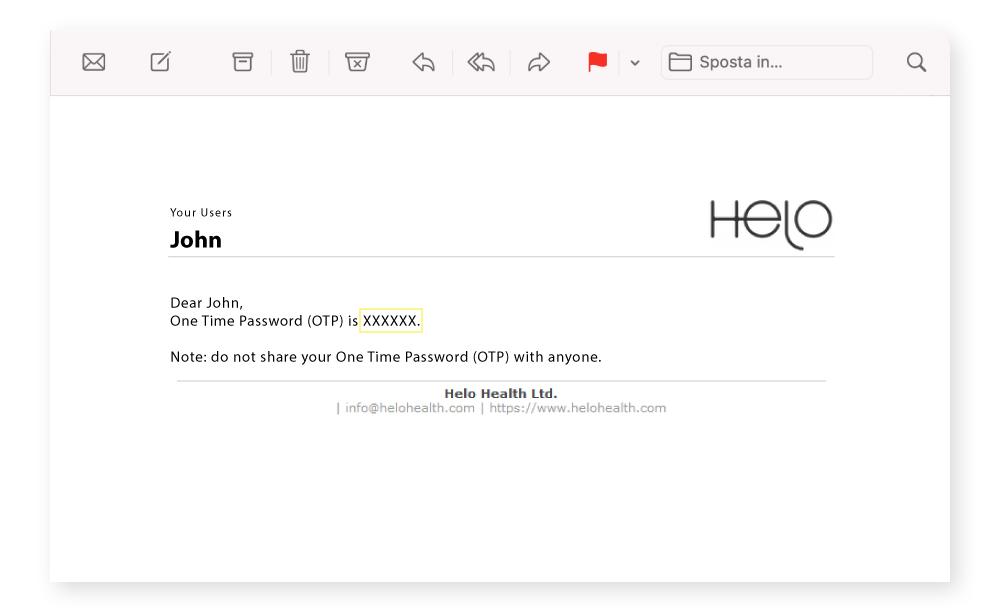
Task: Click the highlighted XXXXXX OTP code
Action: [x=390, y=321]
